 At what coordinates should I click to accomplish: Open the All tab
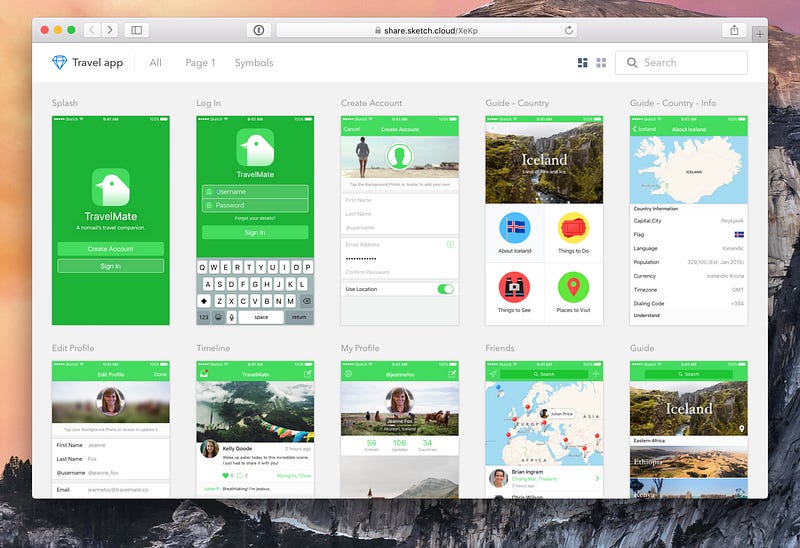(156, 63)
